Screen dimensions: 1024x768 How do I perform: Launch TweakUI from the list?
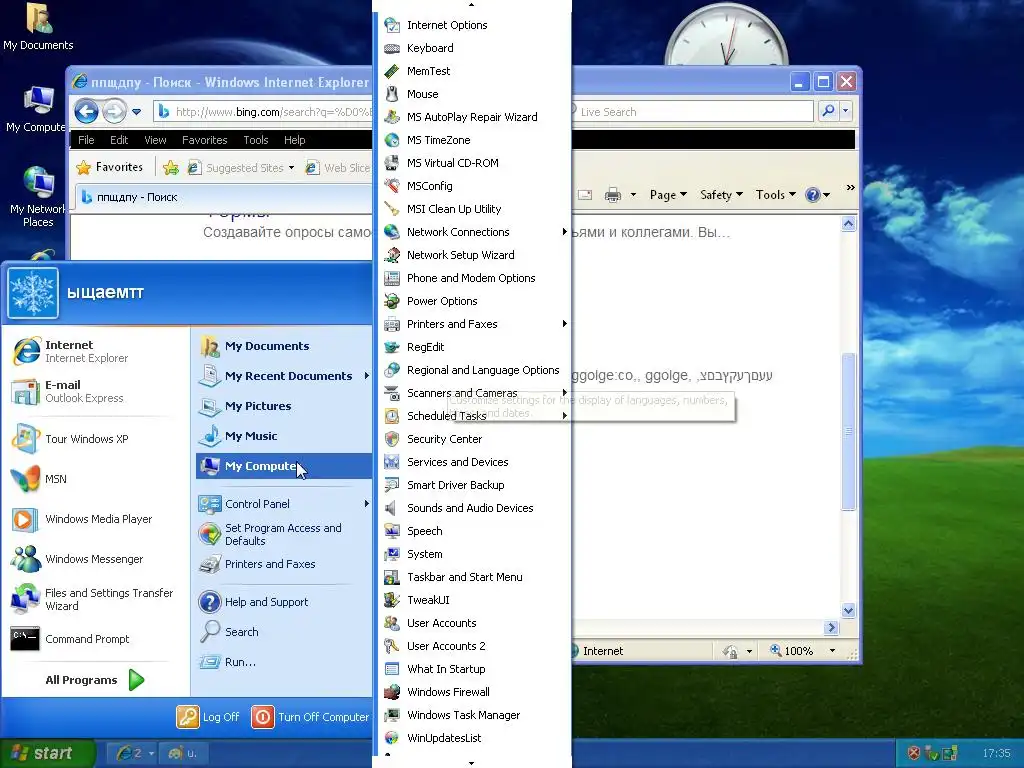pos(472,600)
